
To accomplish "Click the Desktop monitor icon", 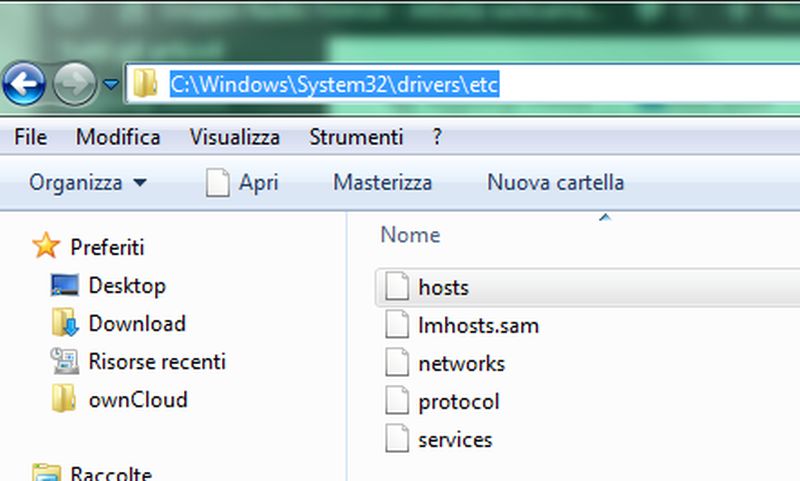I will (65, 285).
